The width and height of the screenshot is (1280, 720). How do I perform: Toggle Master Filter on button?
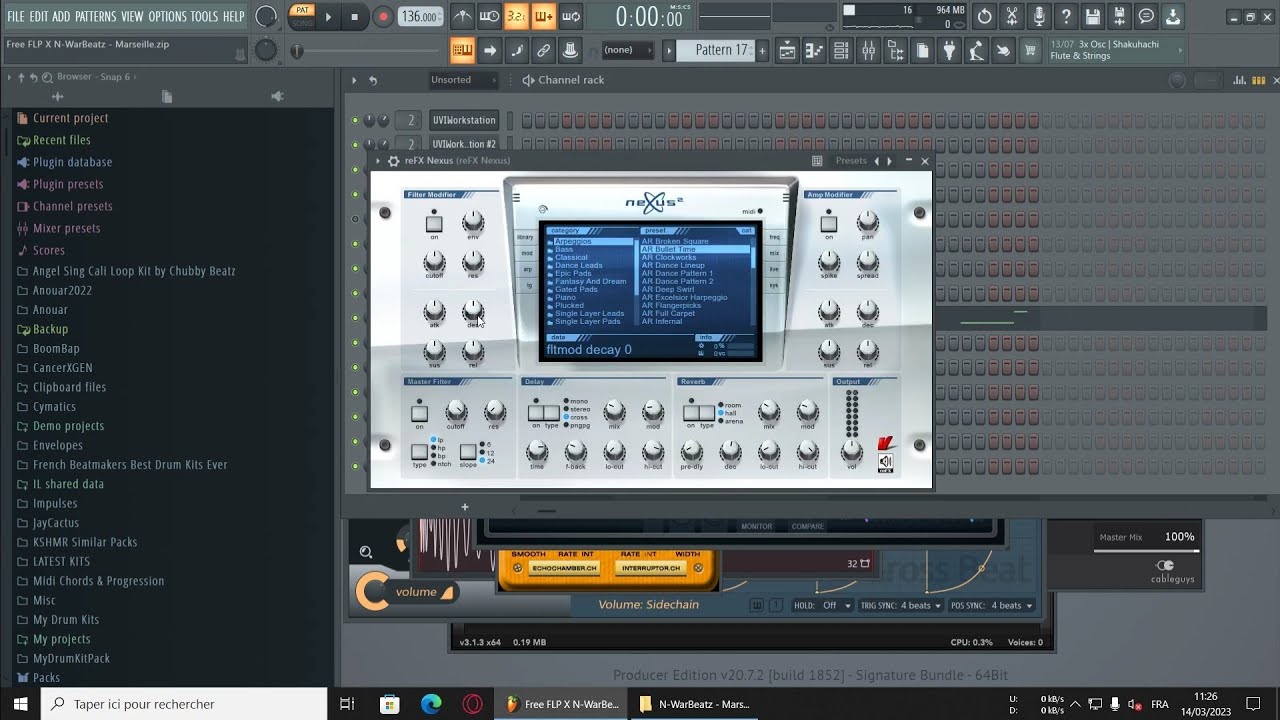click(x=420, y=414)
